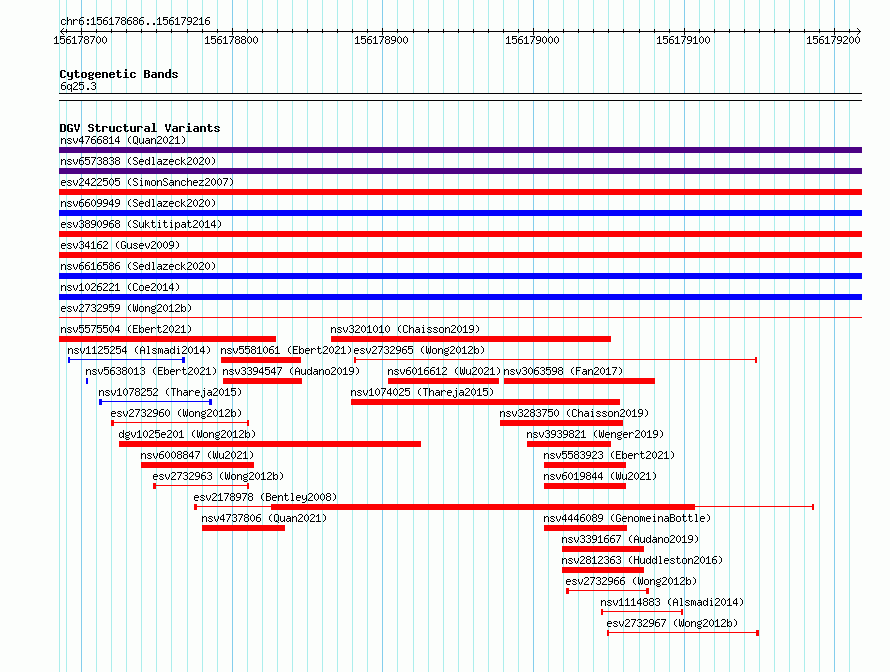Click the DGV Structural Variants track title
890x672 pixels.
pos(140,128)
